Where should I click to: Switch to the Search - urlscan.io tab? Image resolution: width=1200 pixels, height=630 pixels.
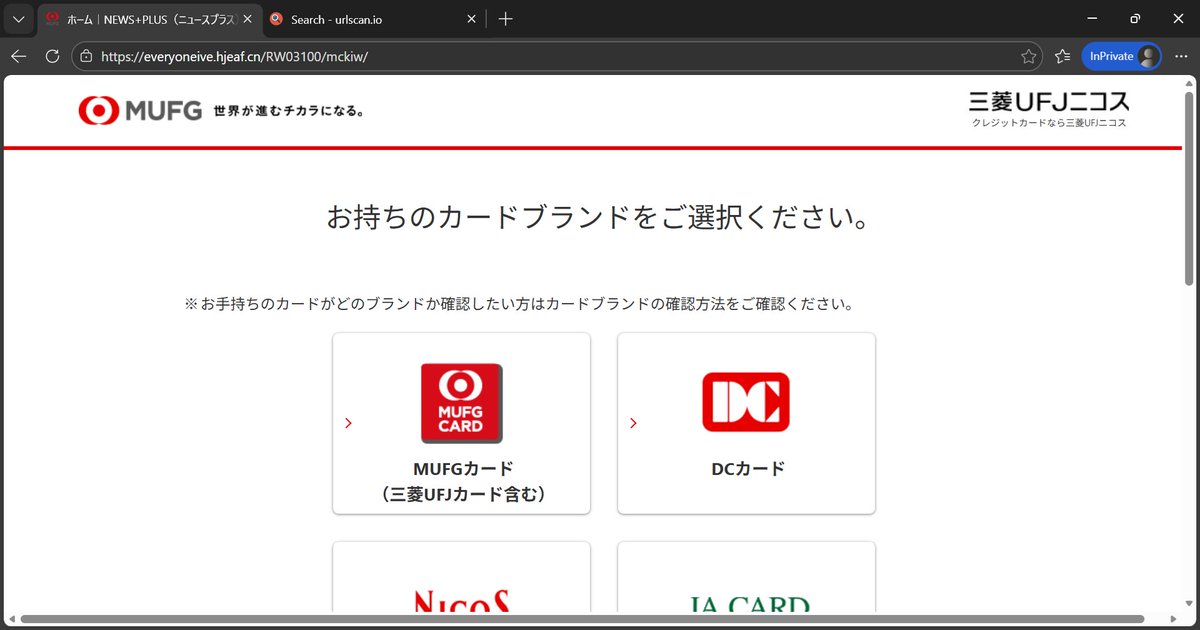click(375, 19)
